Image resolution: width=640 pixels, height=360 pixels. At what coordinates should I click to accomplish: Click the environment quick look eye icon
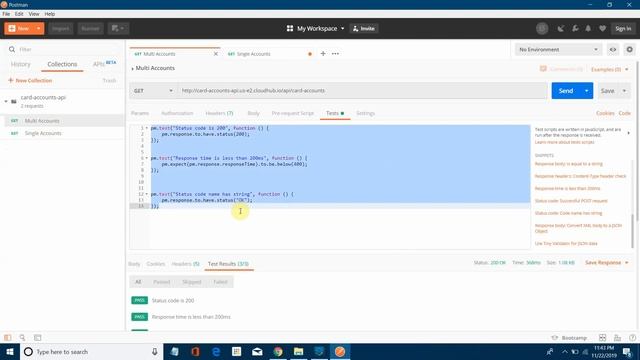[x=613, y=49]
